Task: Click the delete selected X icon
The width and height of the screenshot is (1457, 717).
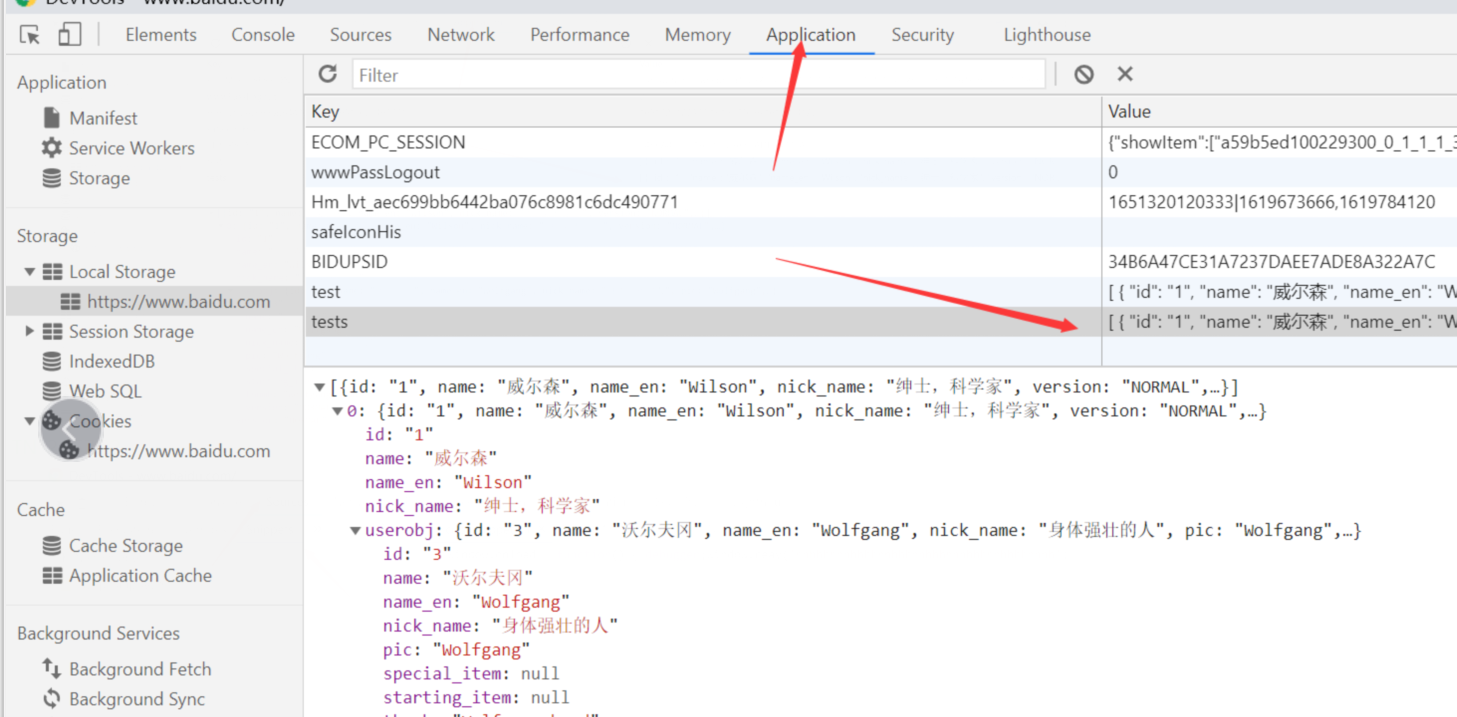Action: click(x=1125, y=74)
